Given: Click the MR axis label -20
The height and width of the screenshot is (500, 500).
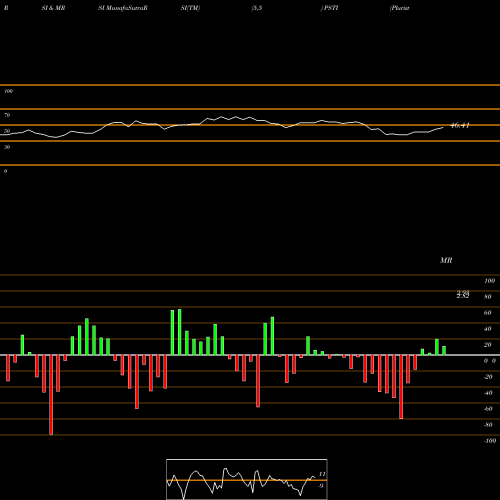Looking at the screenshot, I should (x=488, y=377).
